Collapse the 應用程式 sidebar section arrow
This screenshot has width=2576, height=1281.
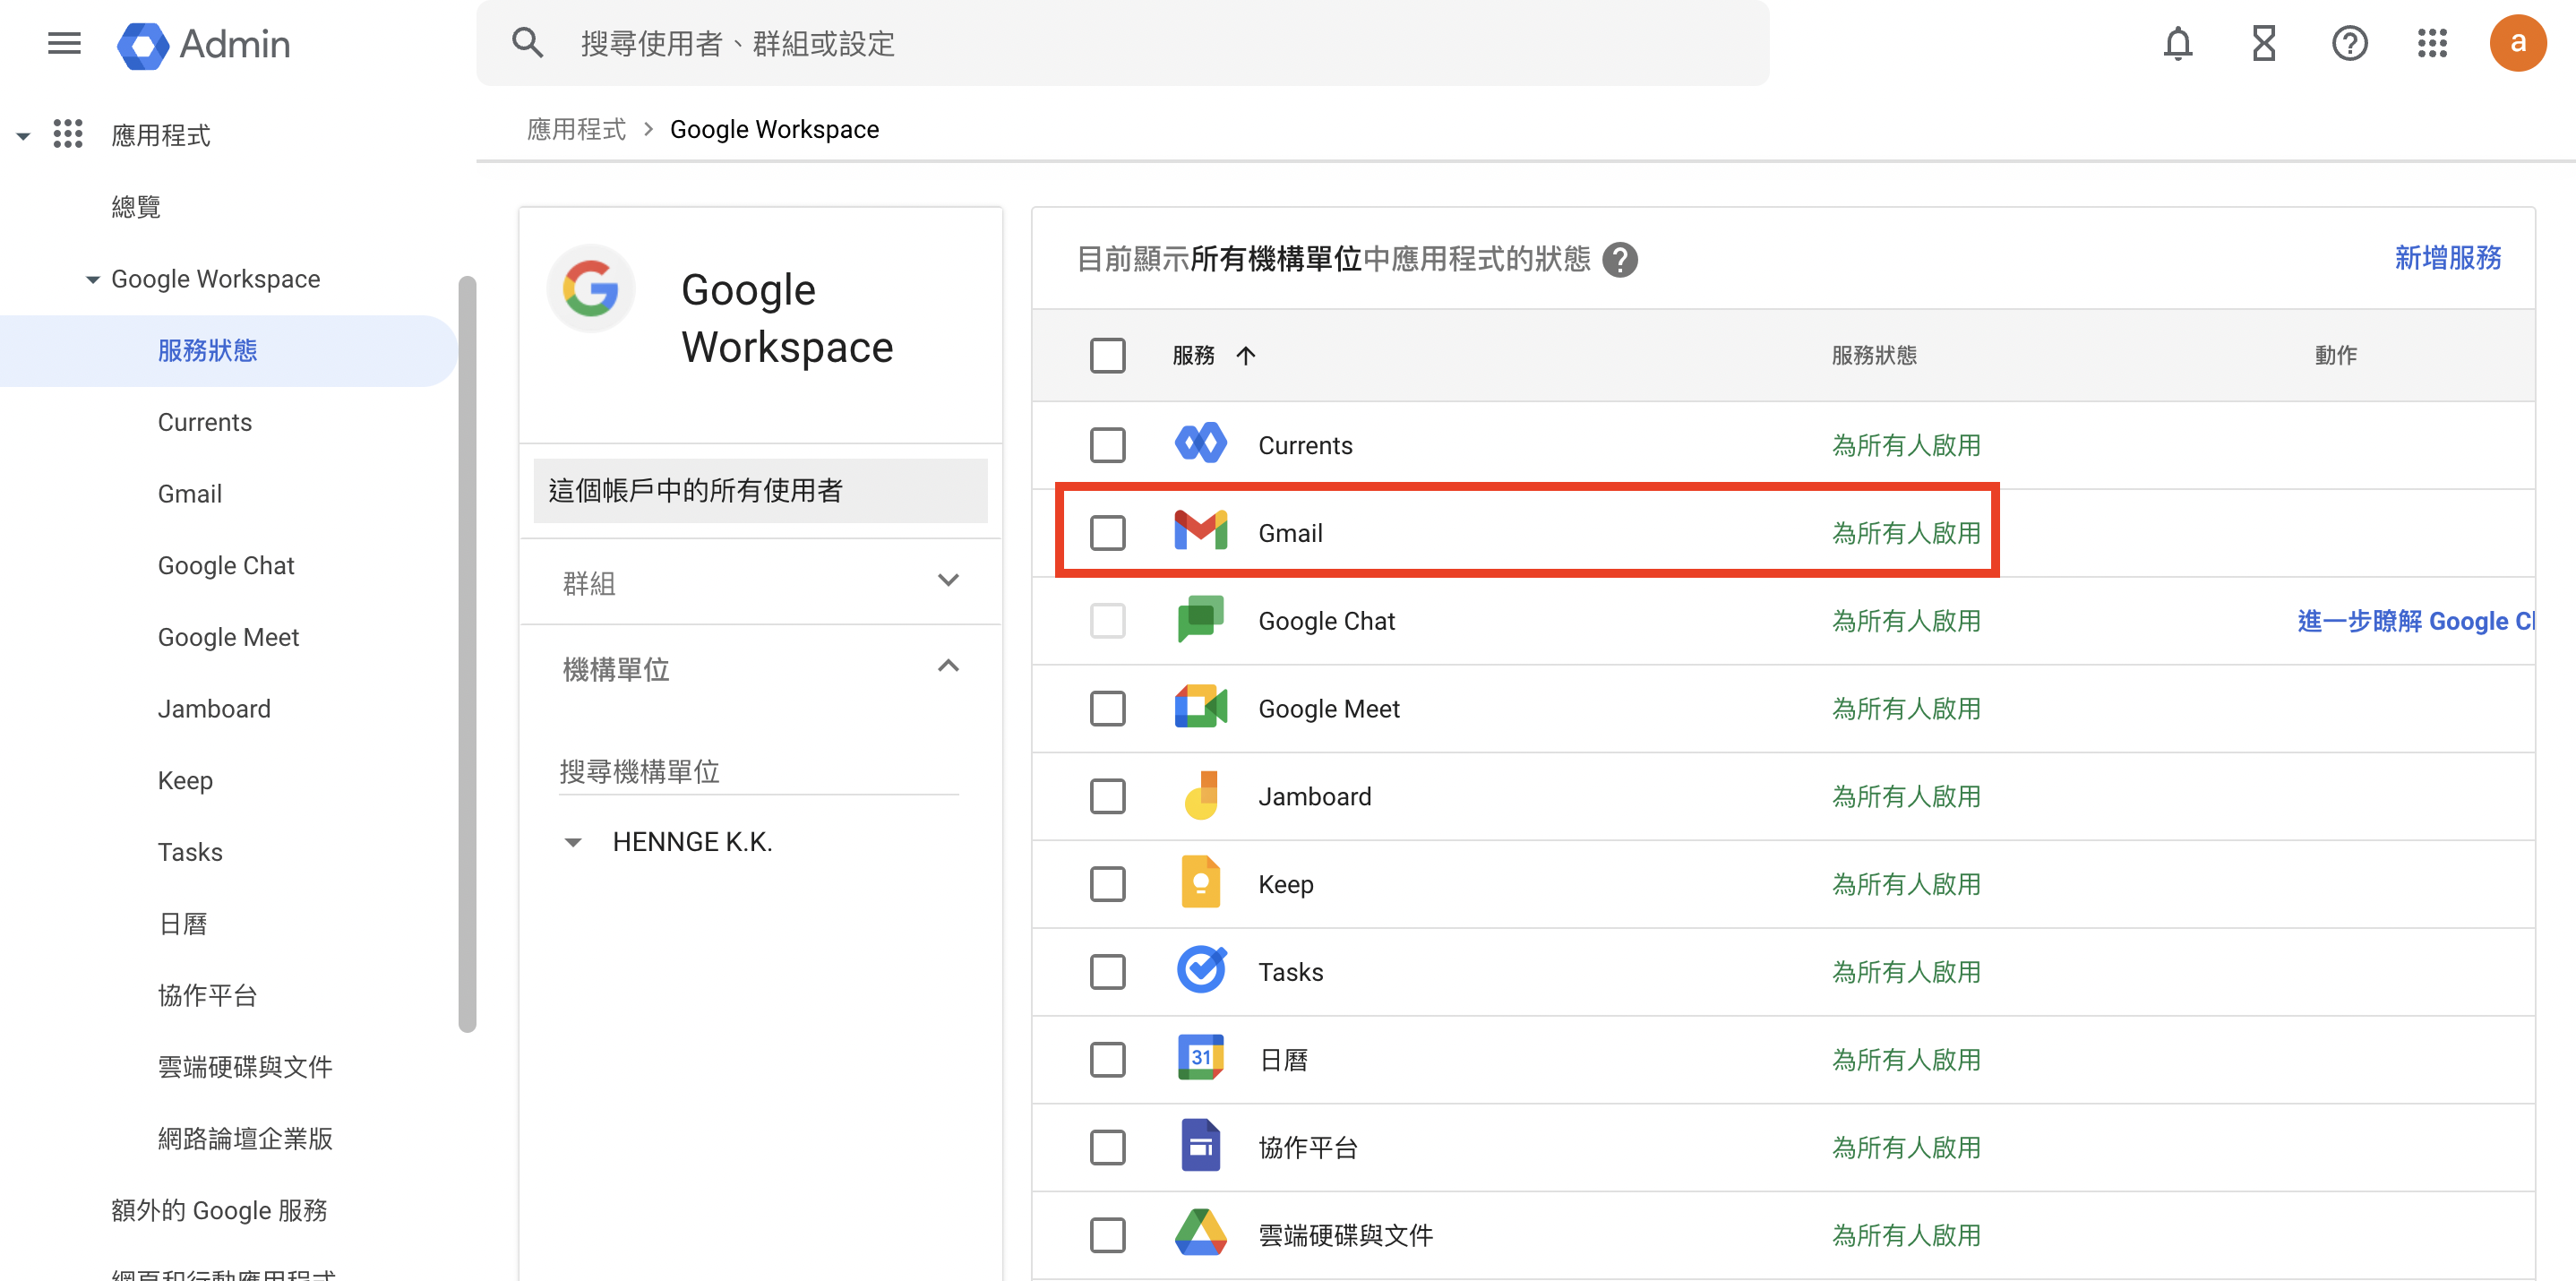(x=23, y=136)
